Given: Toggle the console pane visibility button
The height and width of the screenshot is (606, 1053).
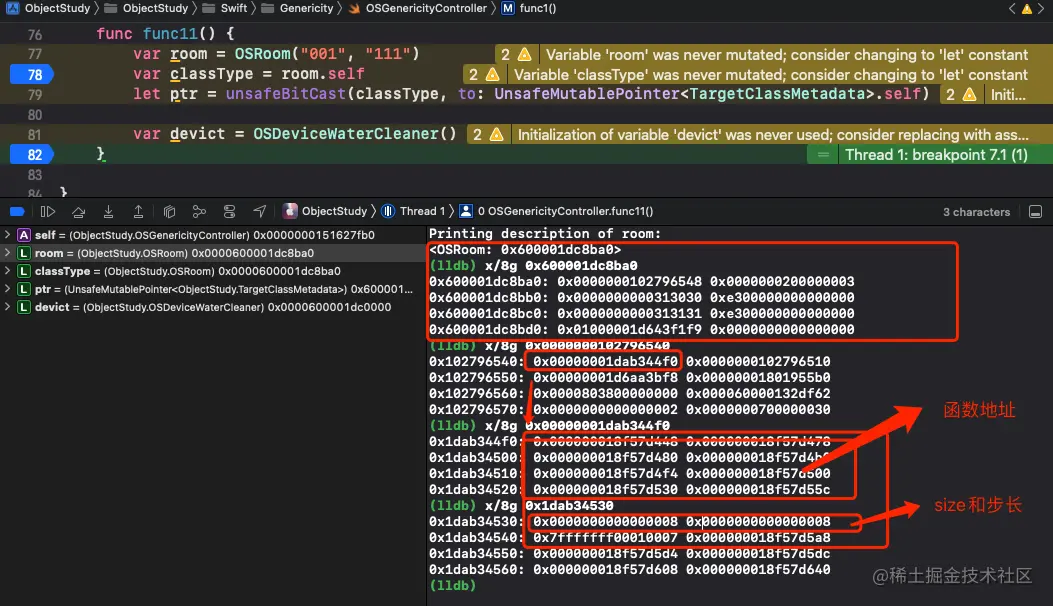Looking at the screenshot, I should pyautogui.click(x=1036, y=212).
